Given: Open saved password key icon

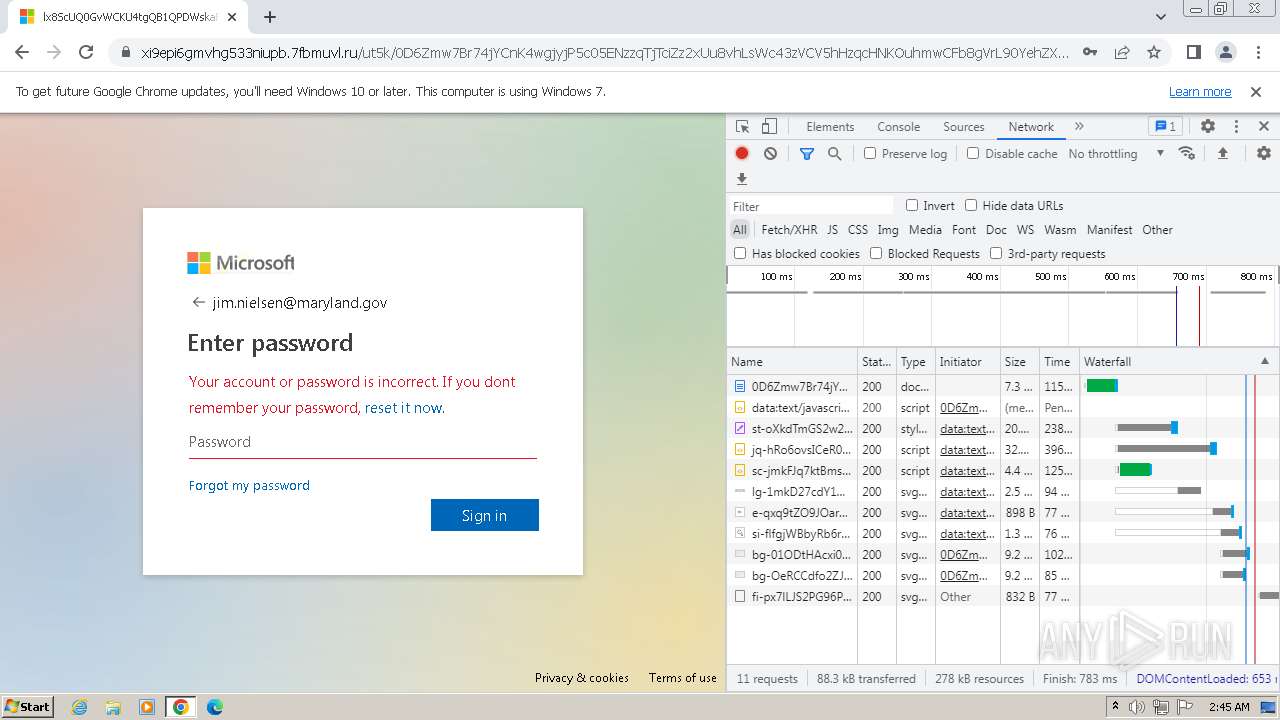Looking at the screenshot, I should click(1090, 52).
